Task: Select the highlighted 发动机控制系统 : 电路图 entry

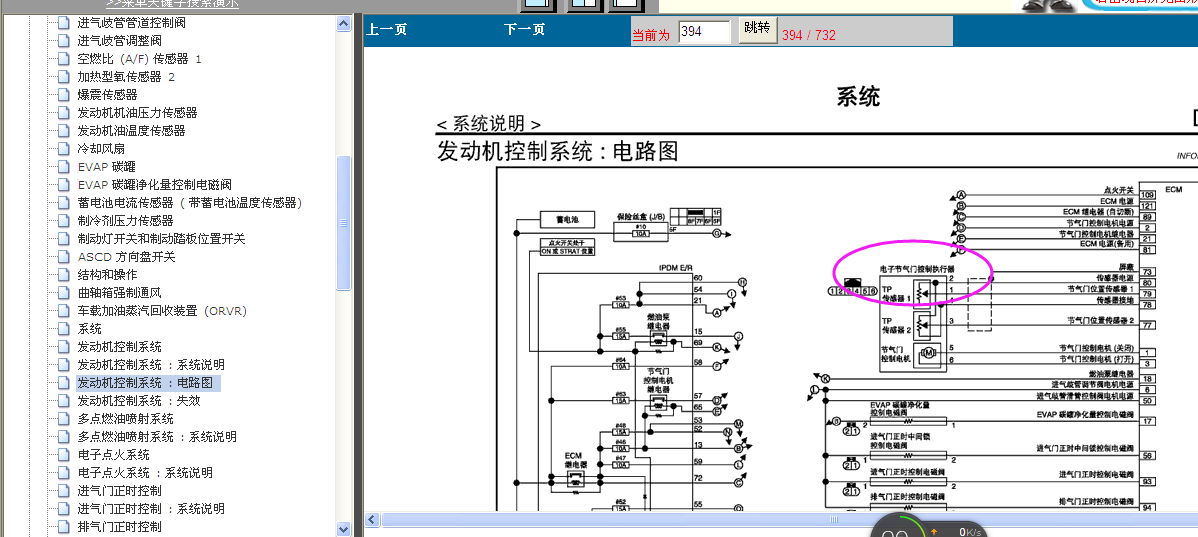Action: tap(149, 383)
